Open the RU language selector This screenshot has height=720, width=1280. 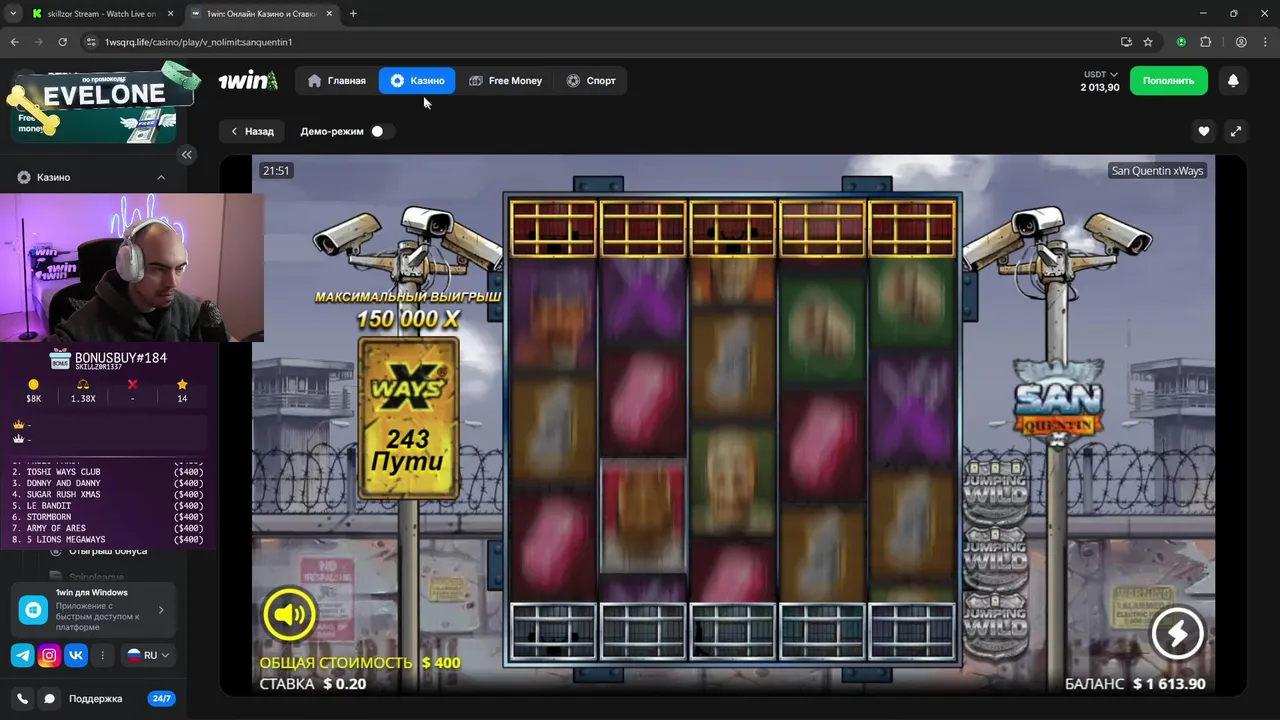click(149, 655)
